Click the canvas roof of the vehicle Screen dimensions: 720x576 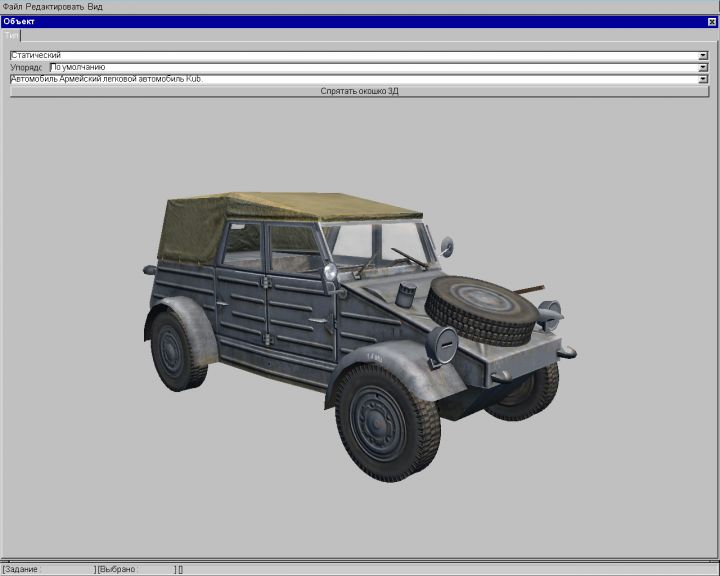tap(290, 208)
